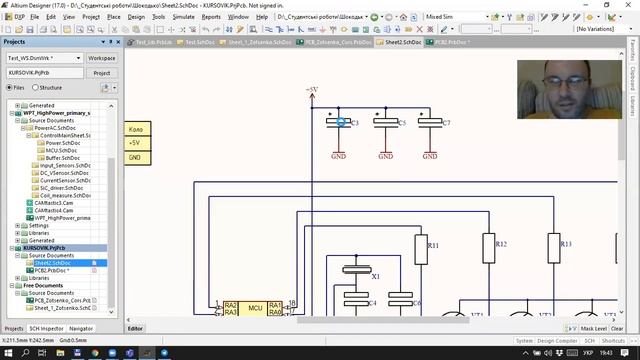Select the GND power port tool

tap(322, 30)
